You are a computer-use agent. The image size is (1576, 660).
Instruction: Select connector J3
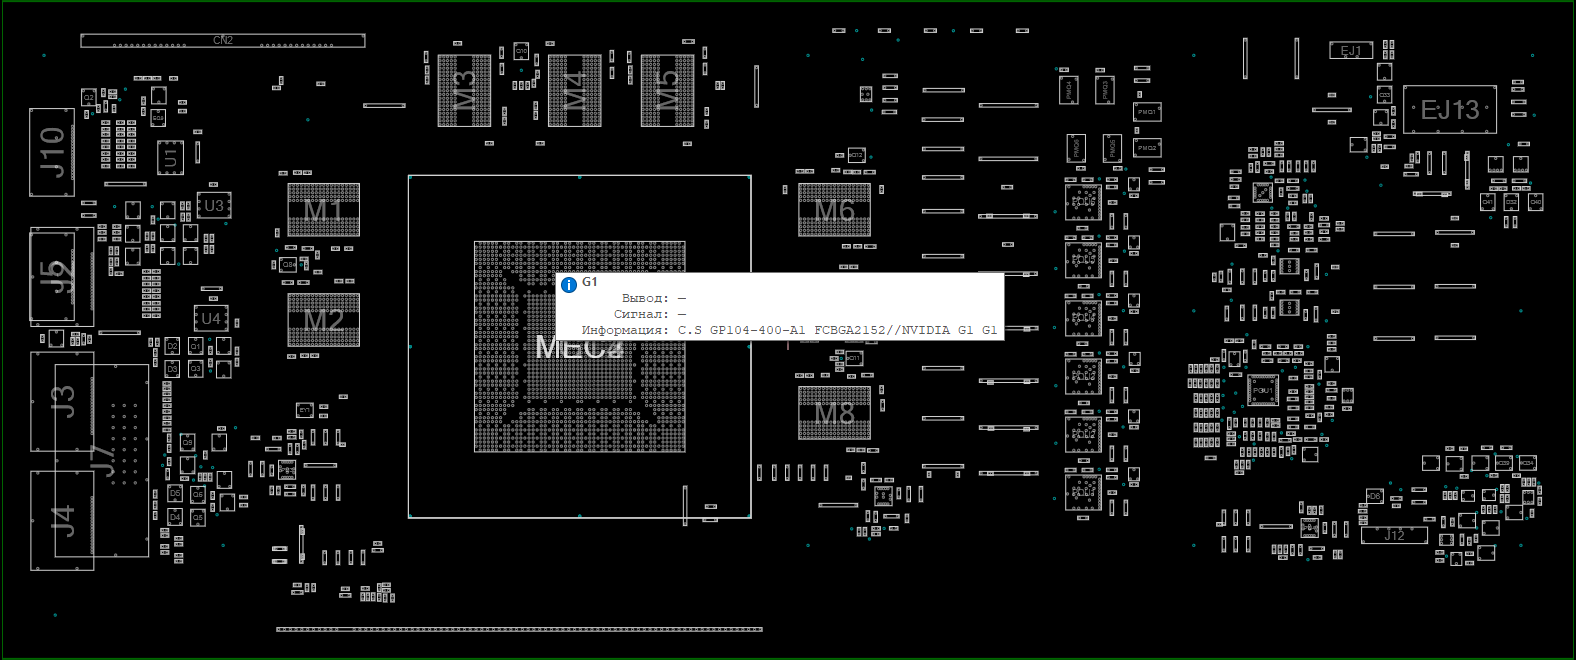click(x=62, y=401)
